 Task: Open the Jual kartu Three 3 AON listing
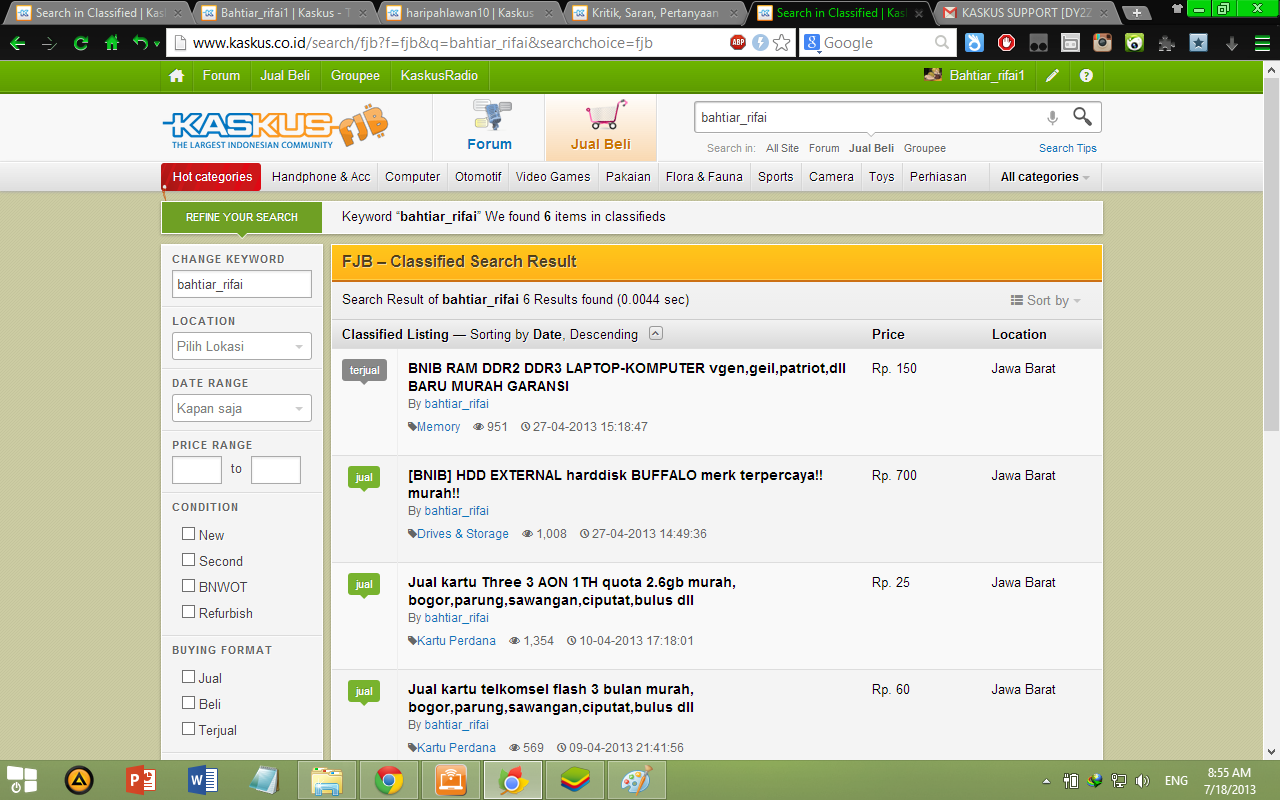572,591
